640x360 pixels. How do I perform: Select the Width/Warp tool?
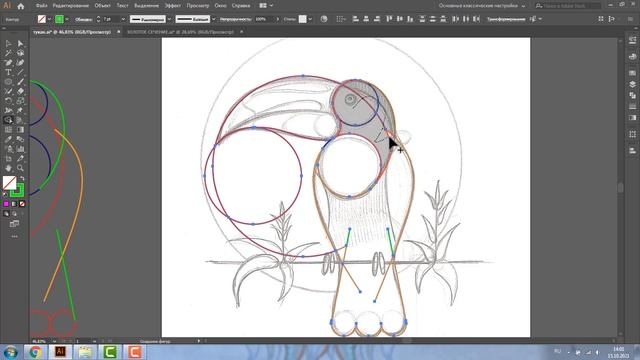8,110
